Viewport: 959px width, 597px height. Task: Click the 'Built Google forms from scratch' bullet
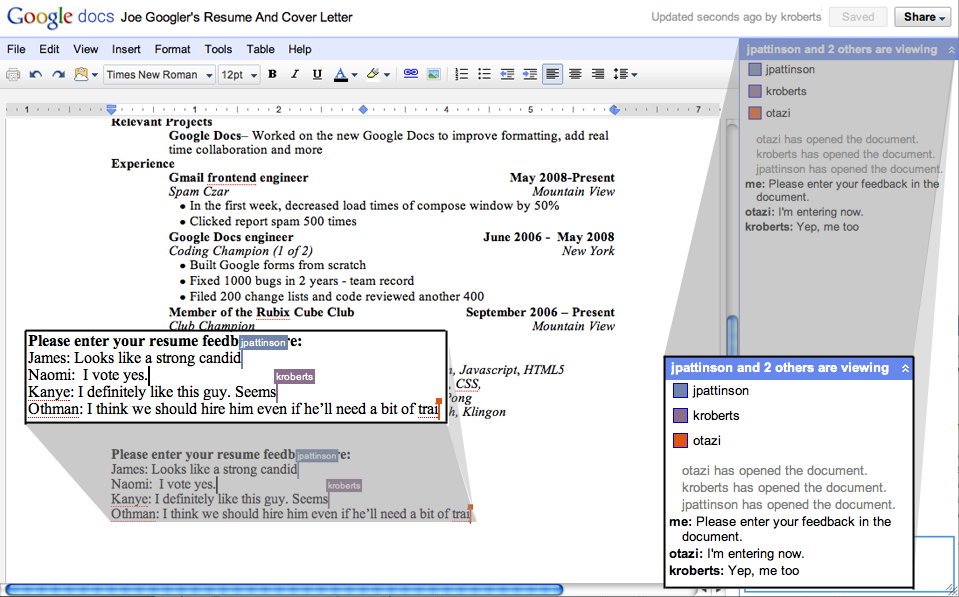[278, 265]
